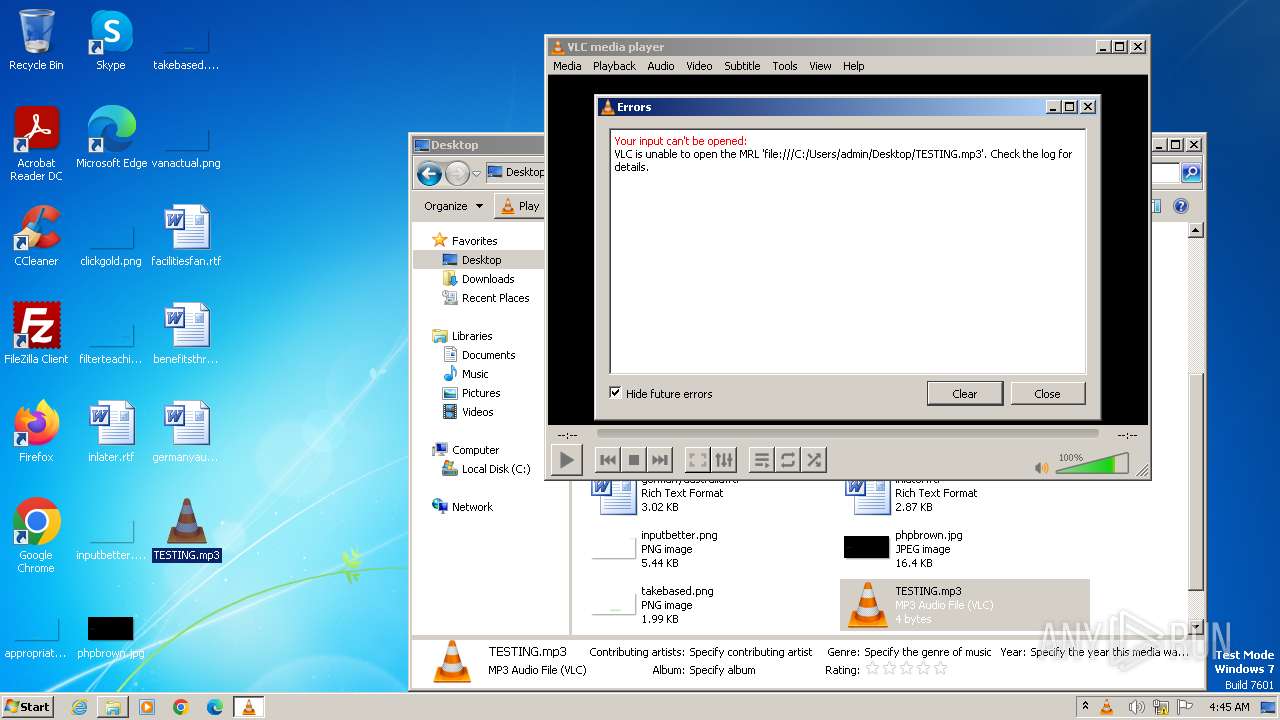Toggle VLC random shuffle
Image resolution: width=1280 pixels, height=720 pixels.
click(814, 460)
